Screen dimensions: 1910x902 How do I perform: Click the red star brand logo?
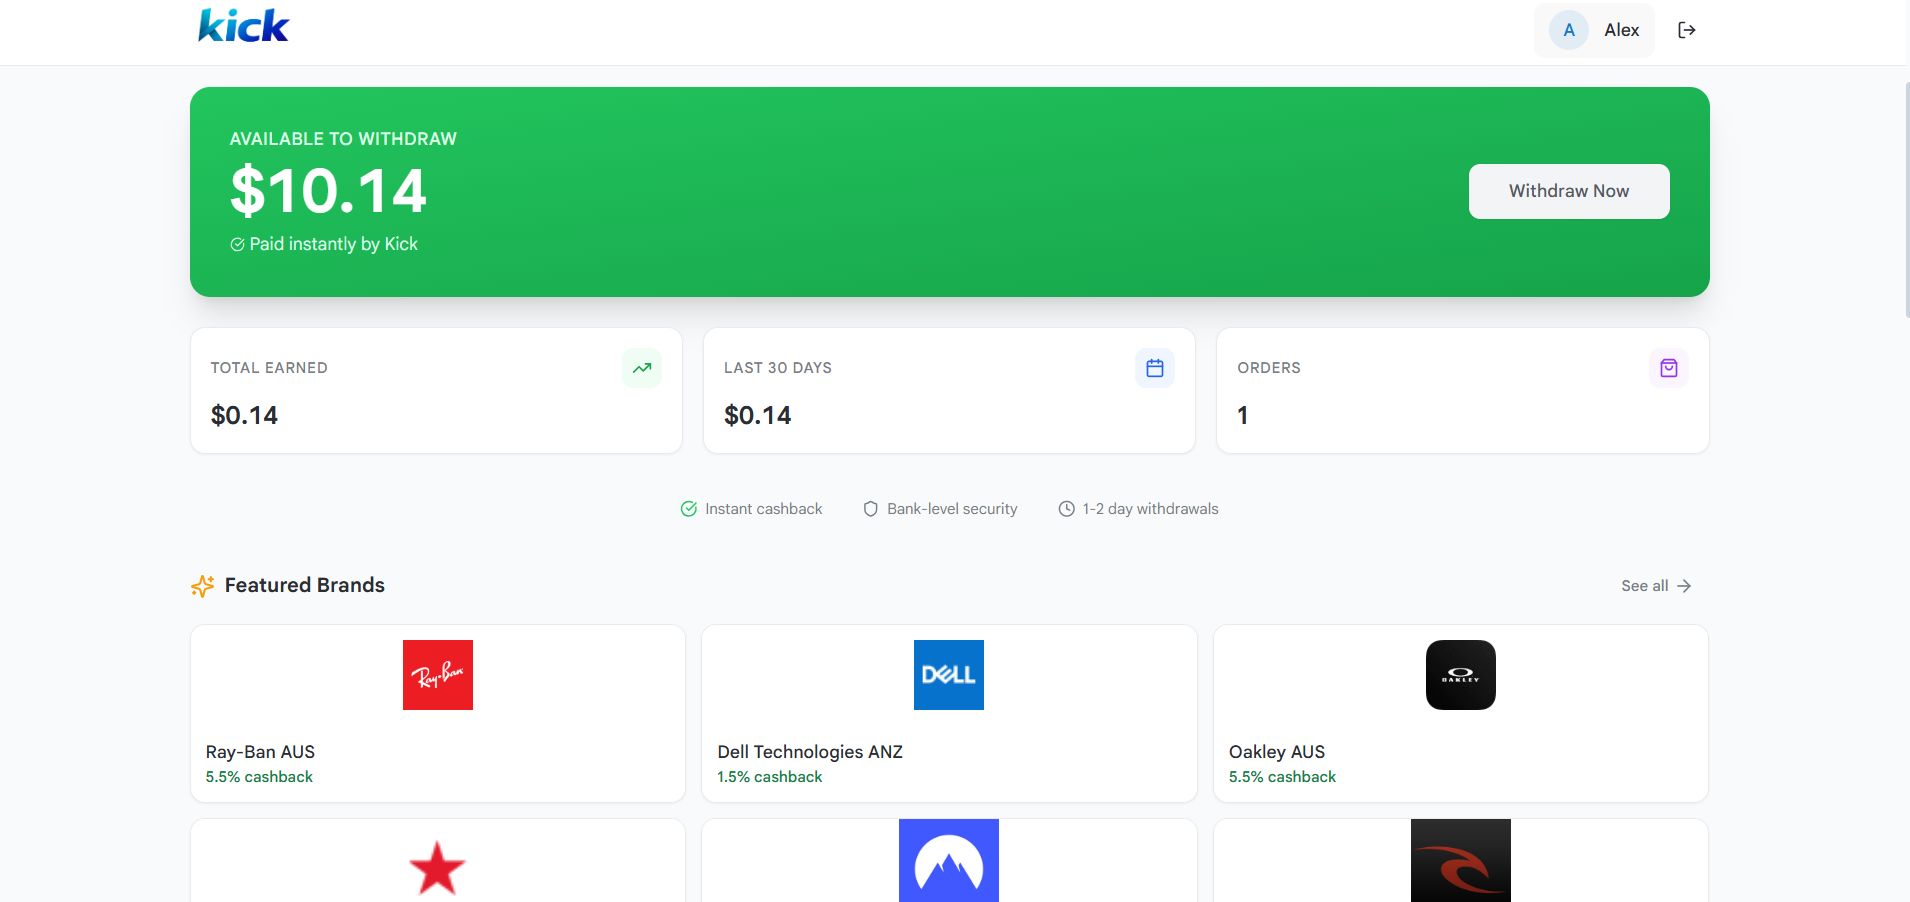(x=438, y=867)
